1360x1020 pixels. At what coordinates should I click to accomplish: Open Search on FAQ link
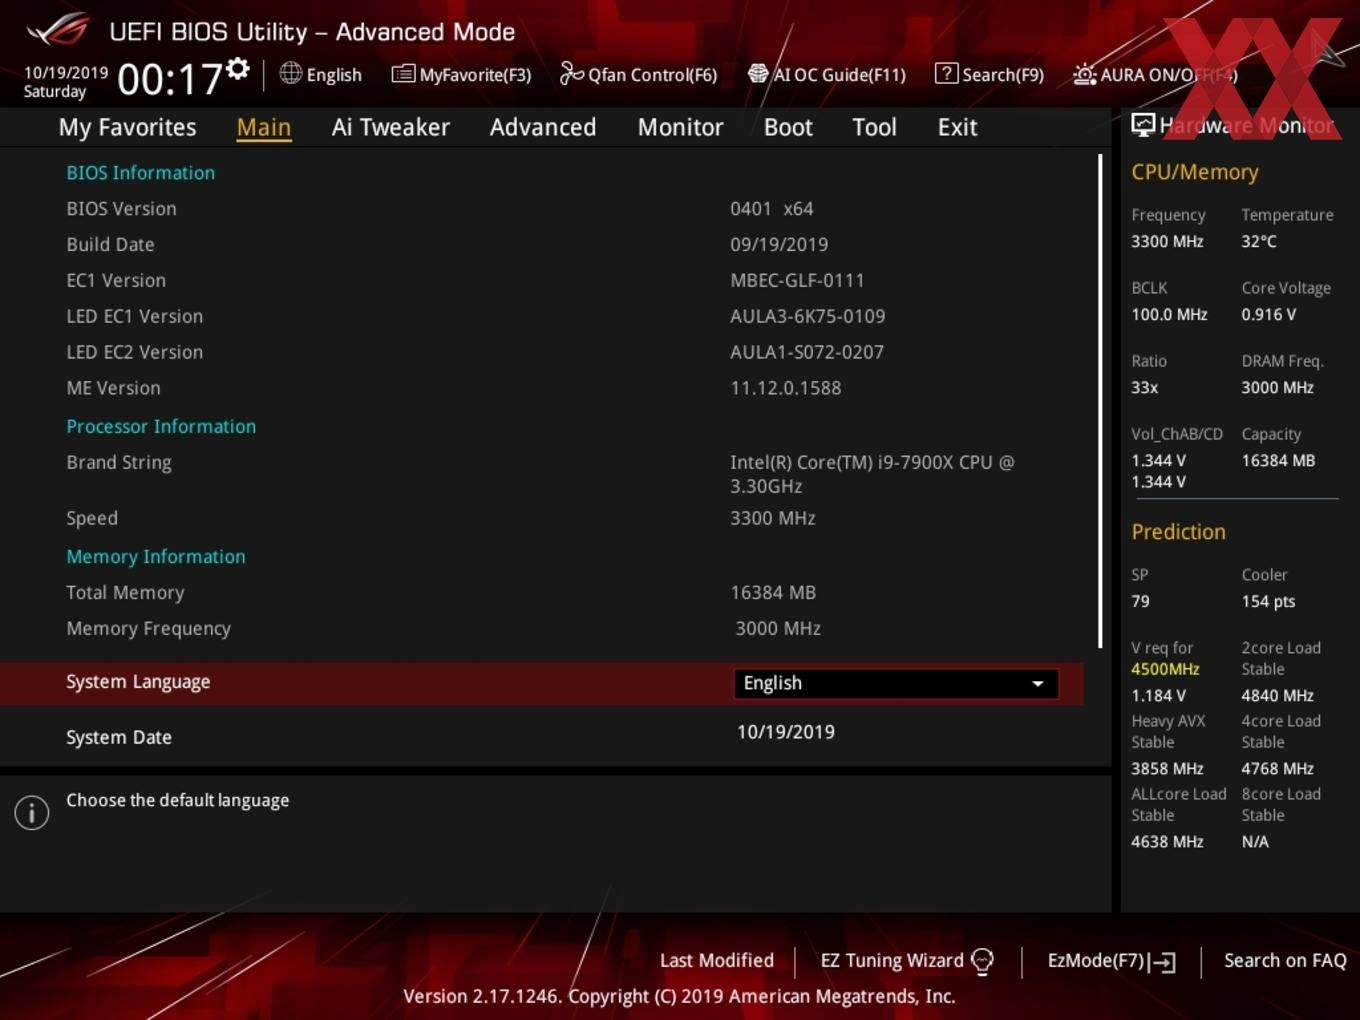pyautogui.click(x=1285, y=960)
